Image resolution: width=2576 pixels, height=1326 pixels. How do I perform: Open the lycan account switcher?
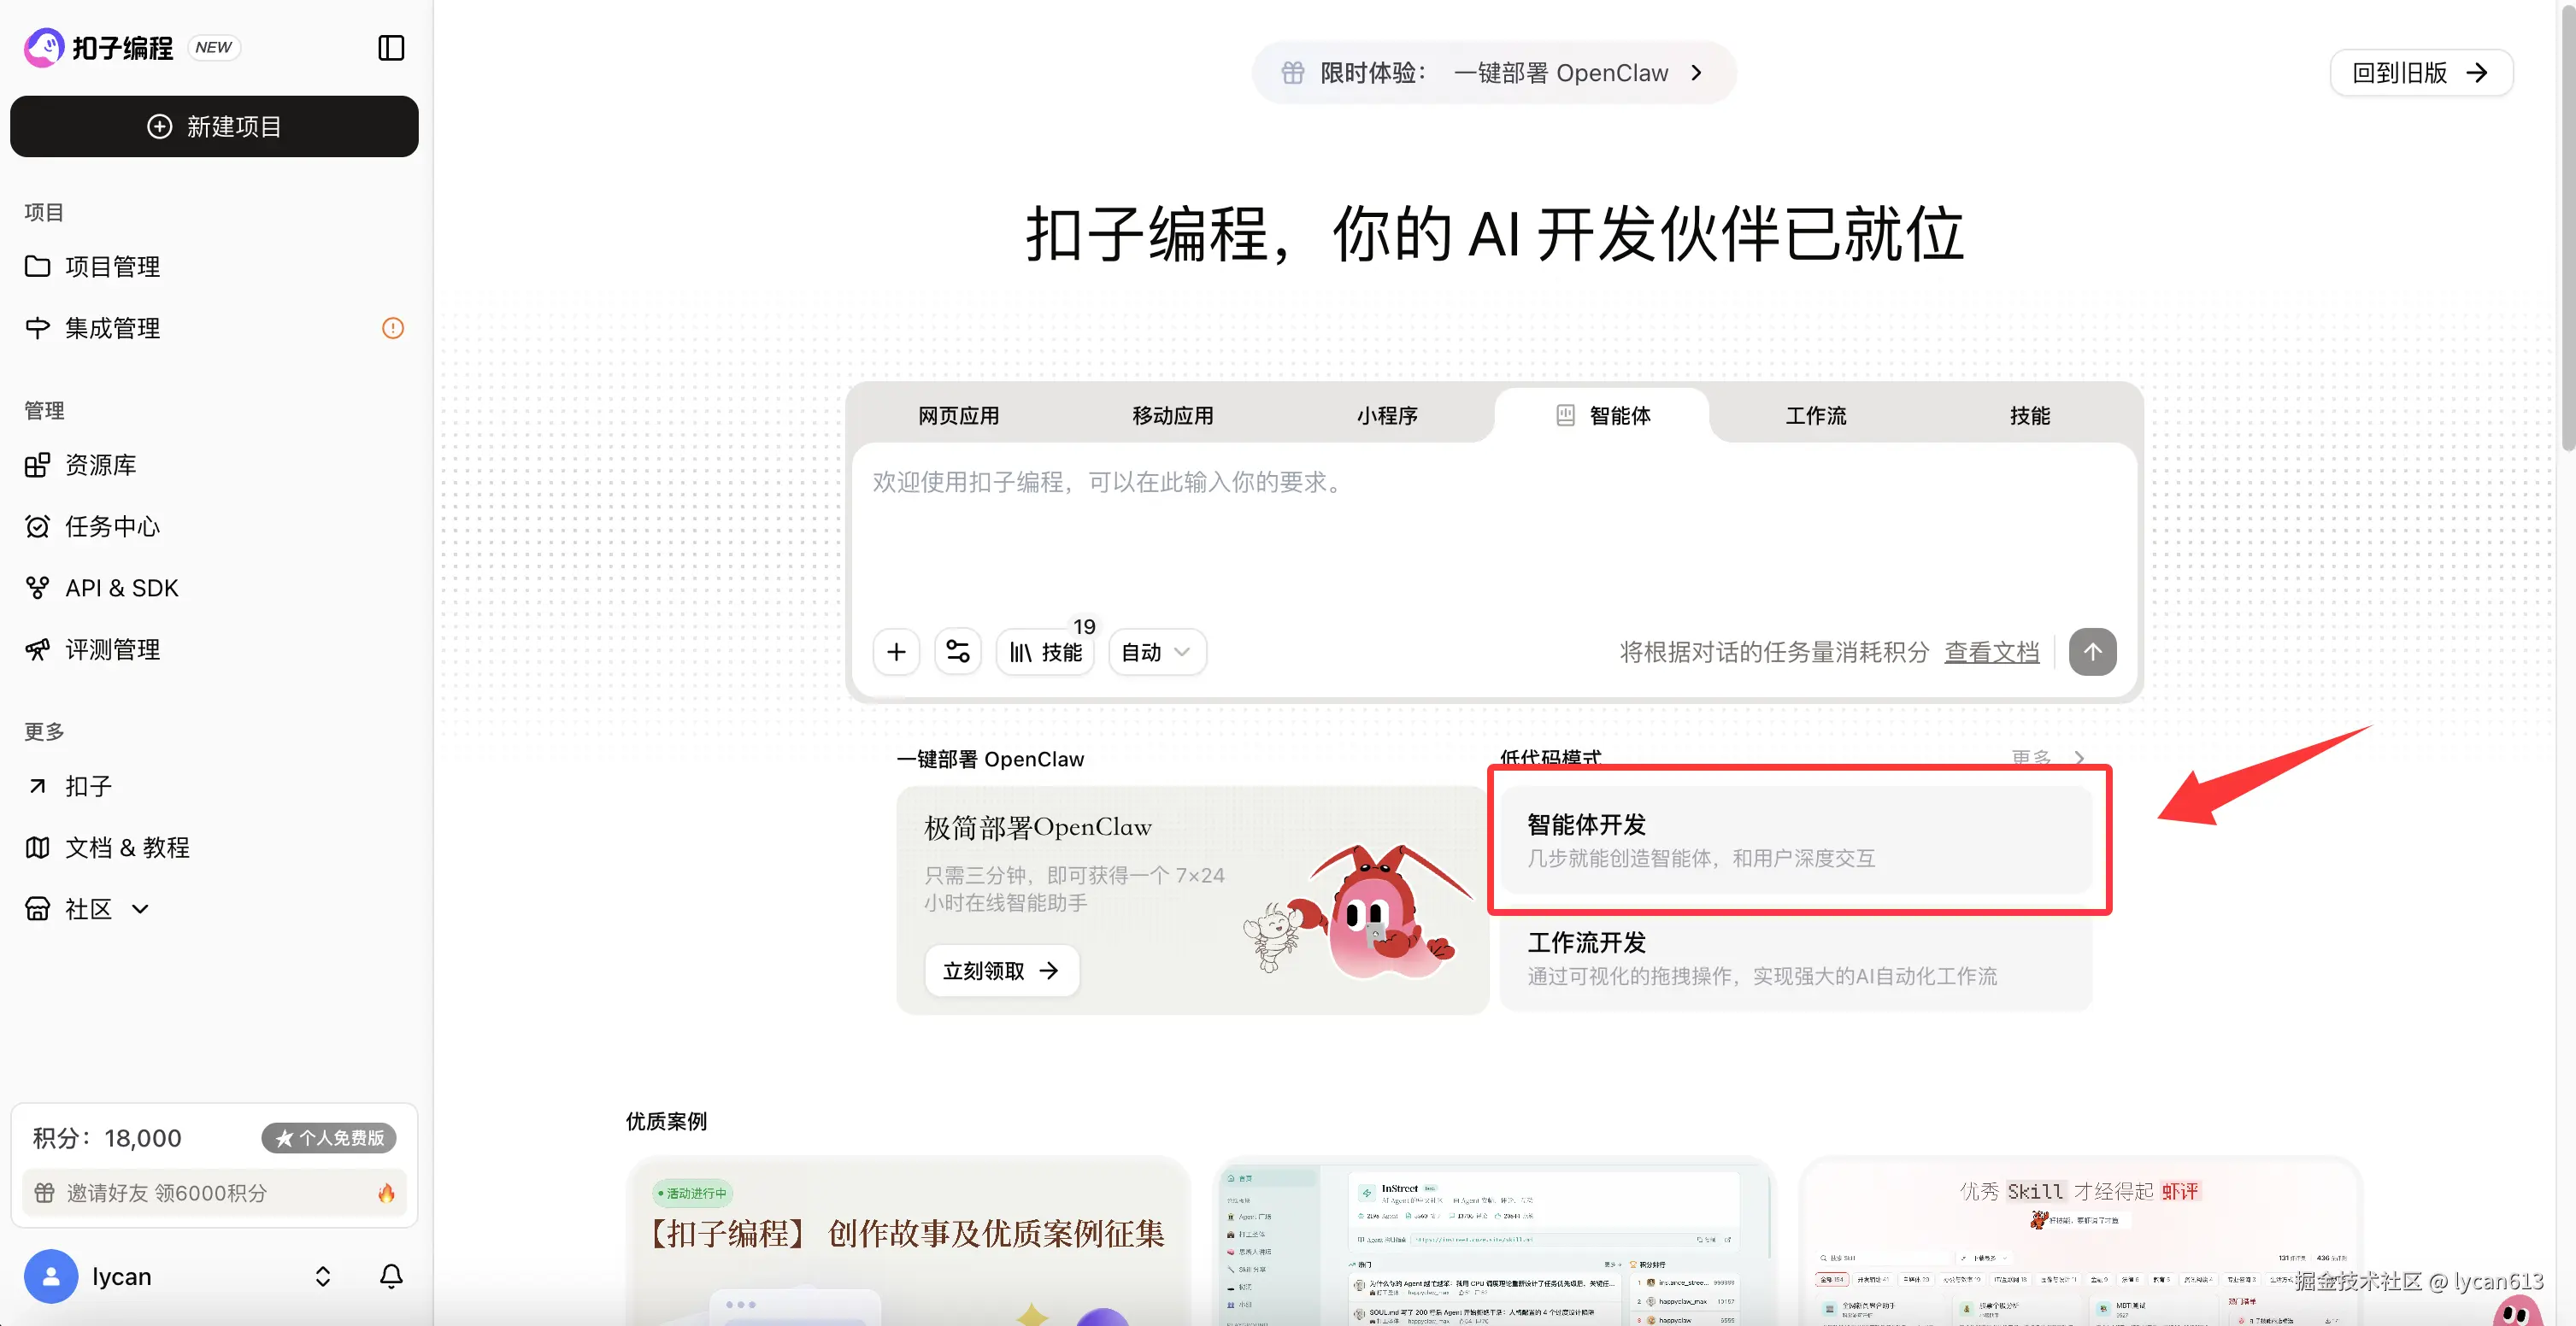[322, 1276]
